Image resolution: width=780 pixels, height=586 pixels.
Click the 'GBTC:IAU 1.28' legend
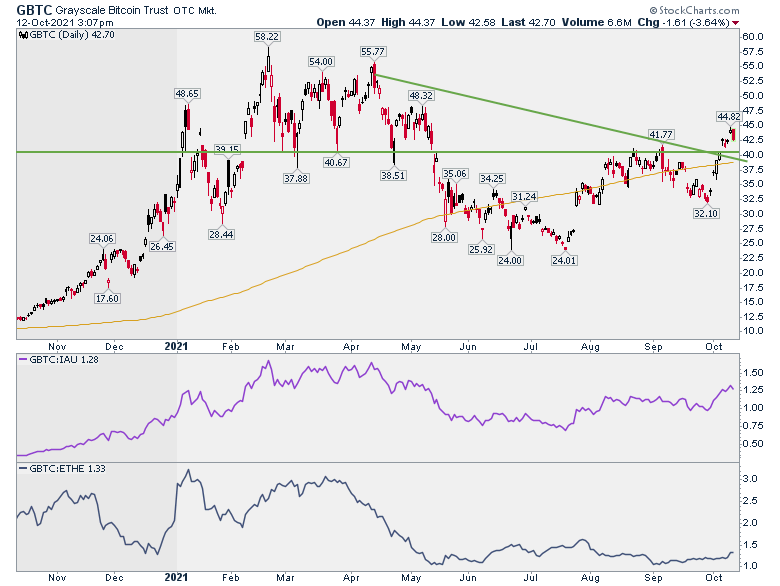(x=59, y=360)
